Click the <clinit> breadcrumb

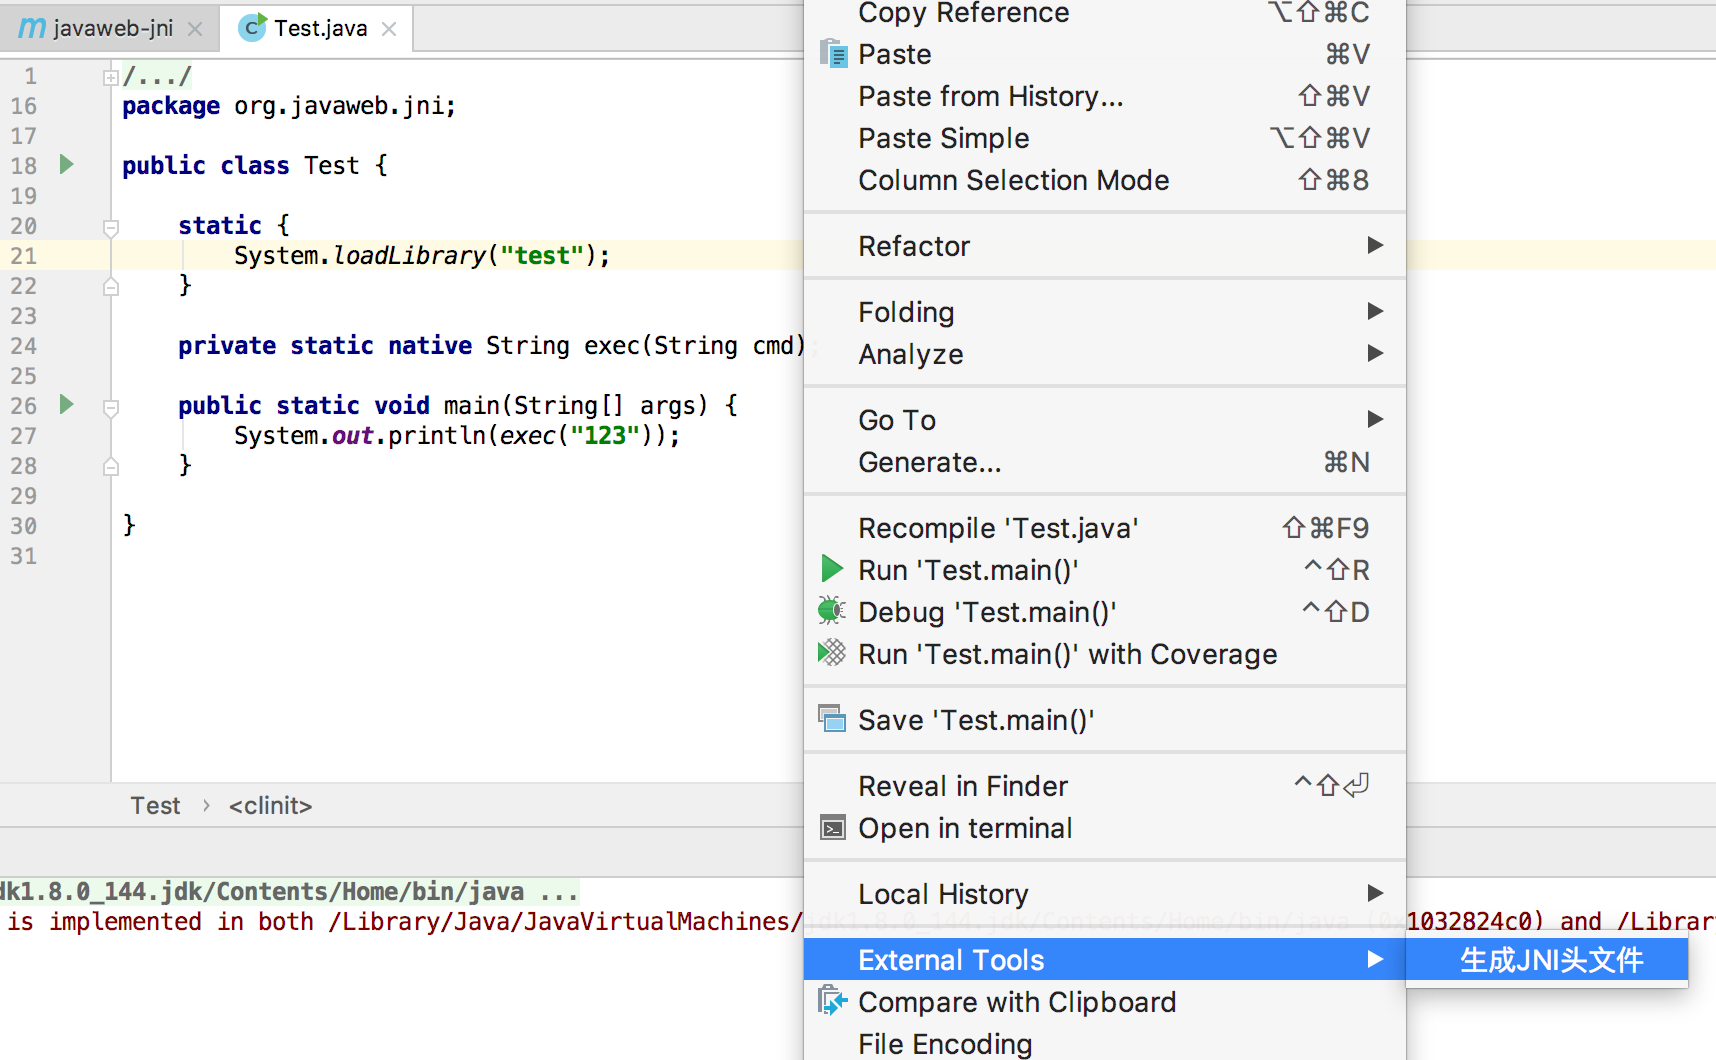[x=270, y=806]
